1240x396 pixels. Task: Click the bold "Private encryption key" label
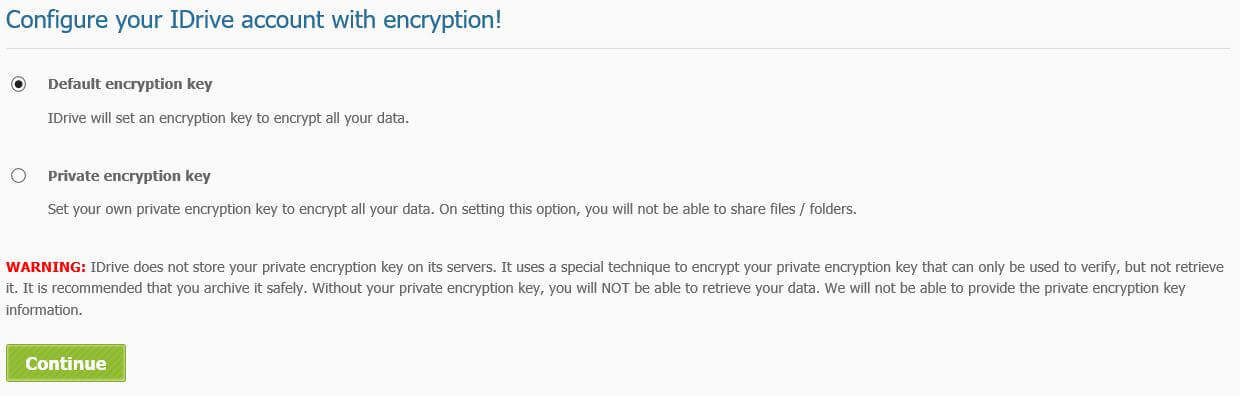click(129, 176)
